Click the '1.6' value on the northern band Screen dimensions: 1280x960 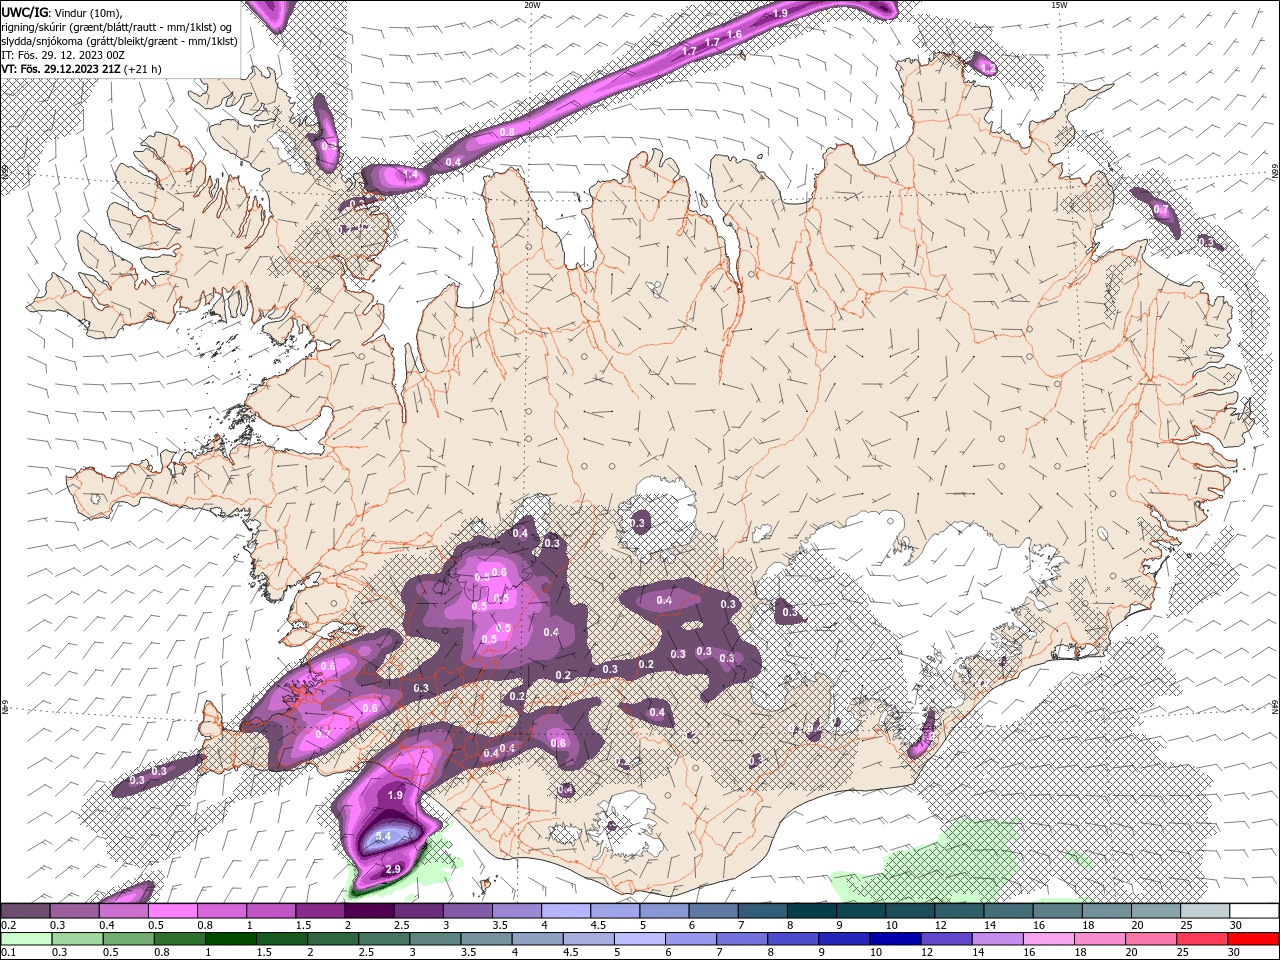pyautogui.click(x=734, y=34)
